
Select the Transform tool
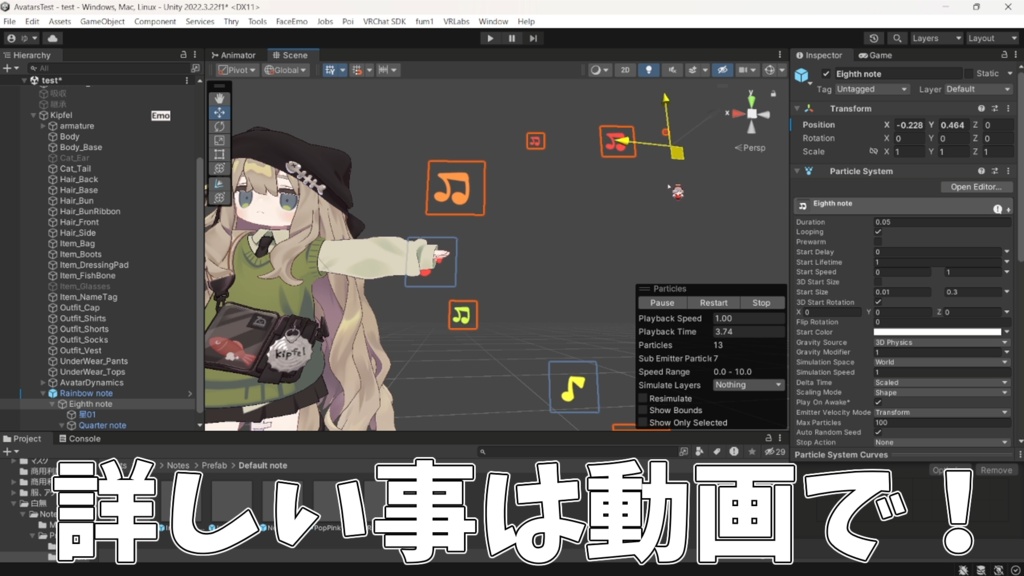pos(219,168)
